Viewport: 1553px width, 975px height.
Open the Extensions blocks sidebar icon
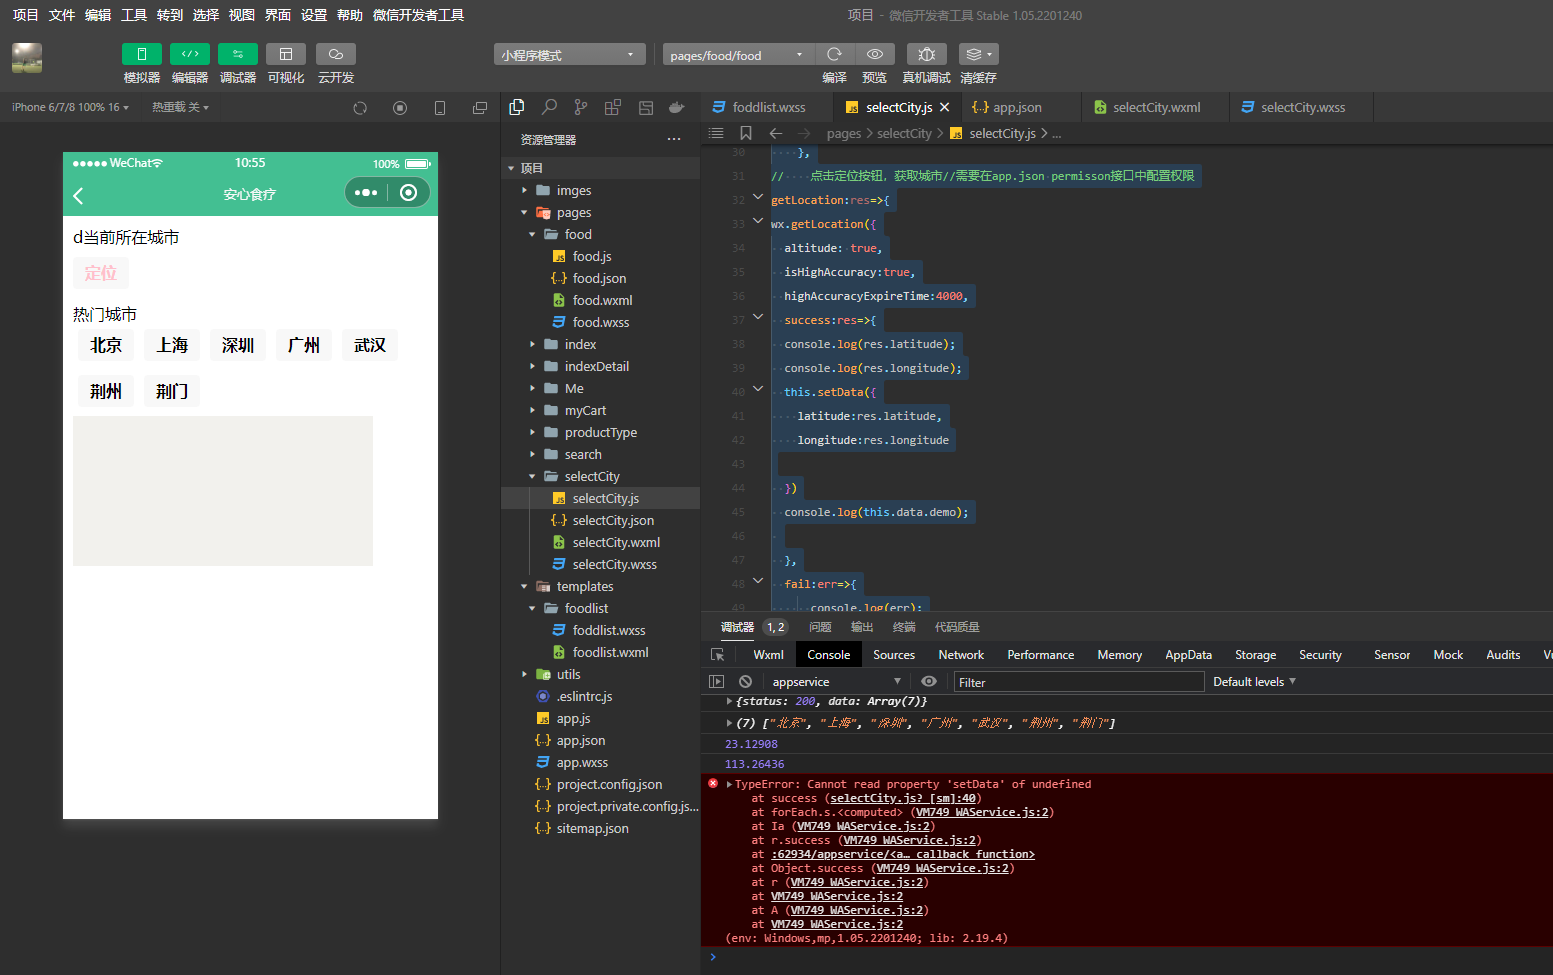click(x=613, y=107)
